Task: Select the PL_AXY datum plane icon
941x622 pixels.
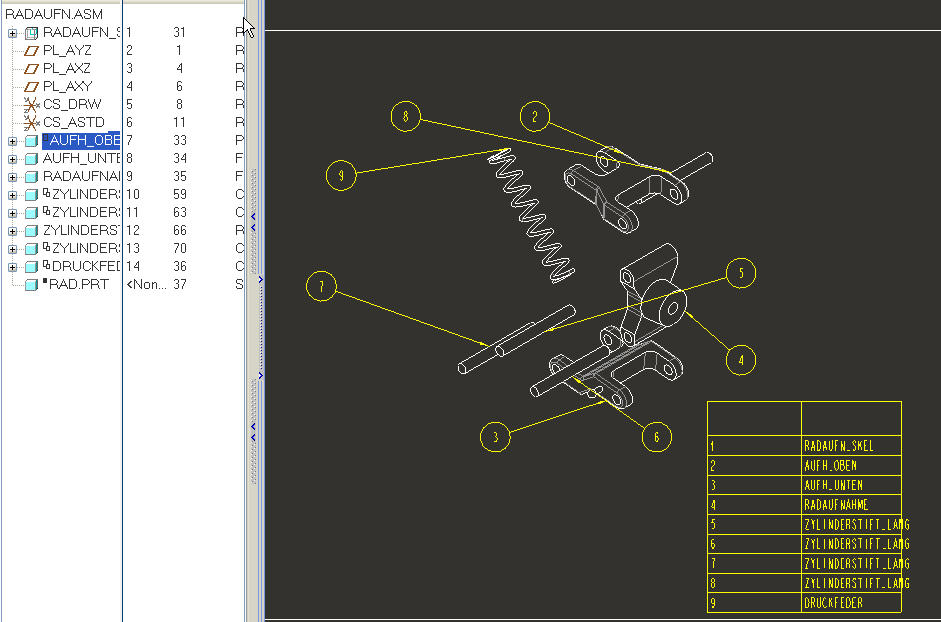Action: pyautogui.click(x=31, y=87)
